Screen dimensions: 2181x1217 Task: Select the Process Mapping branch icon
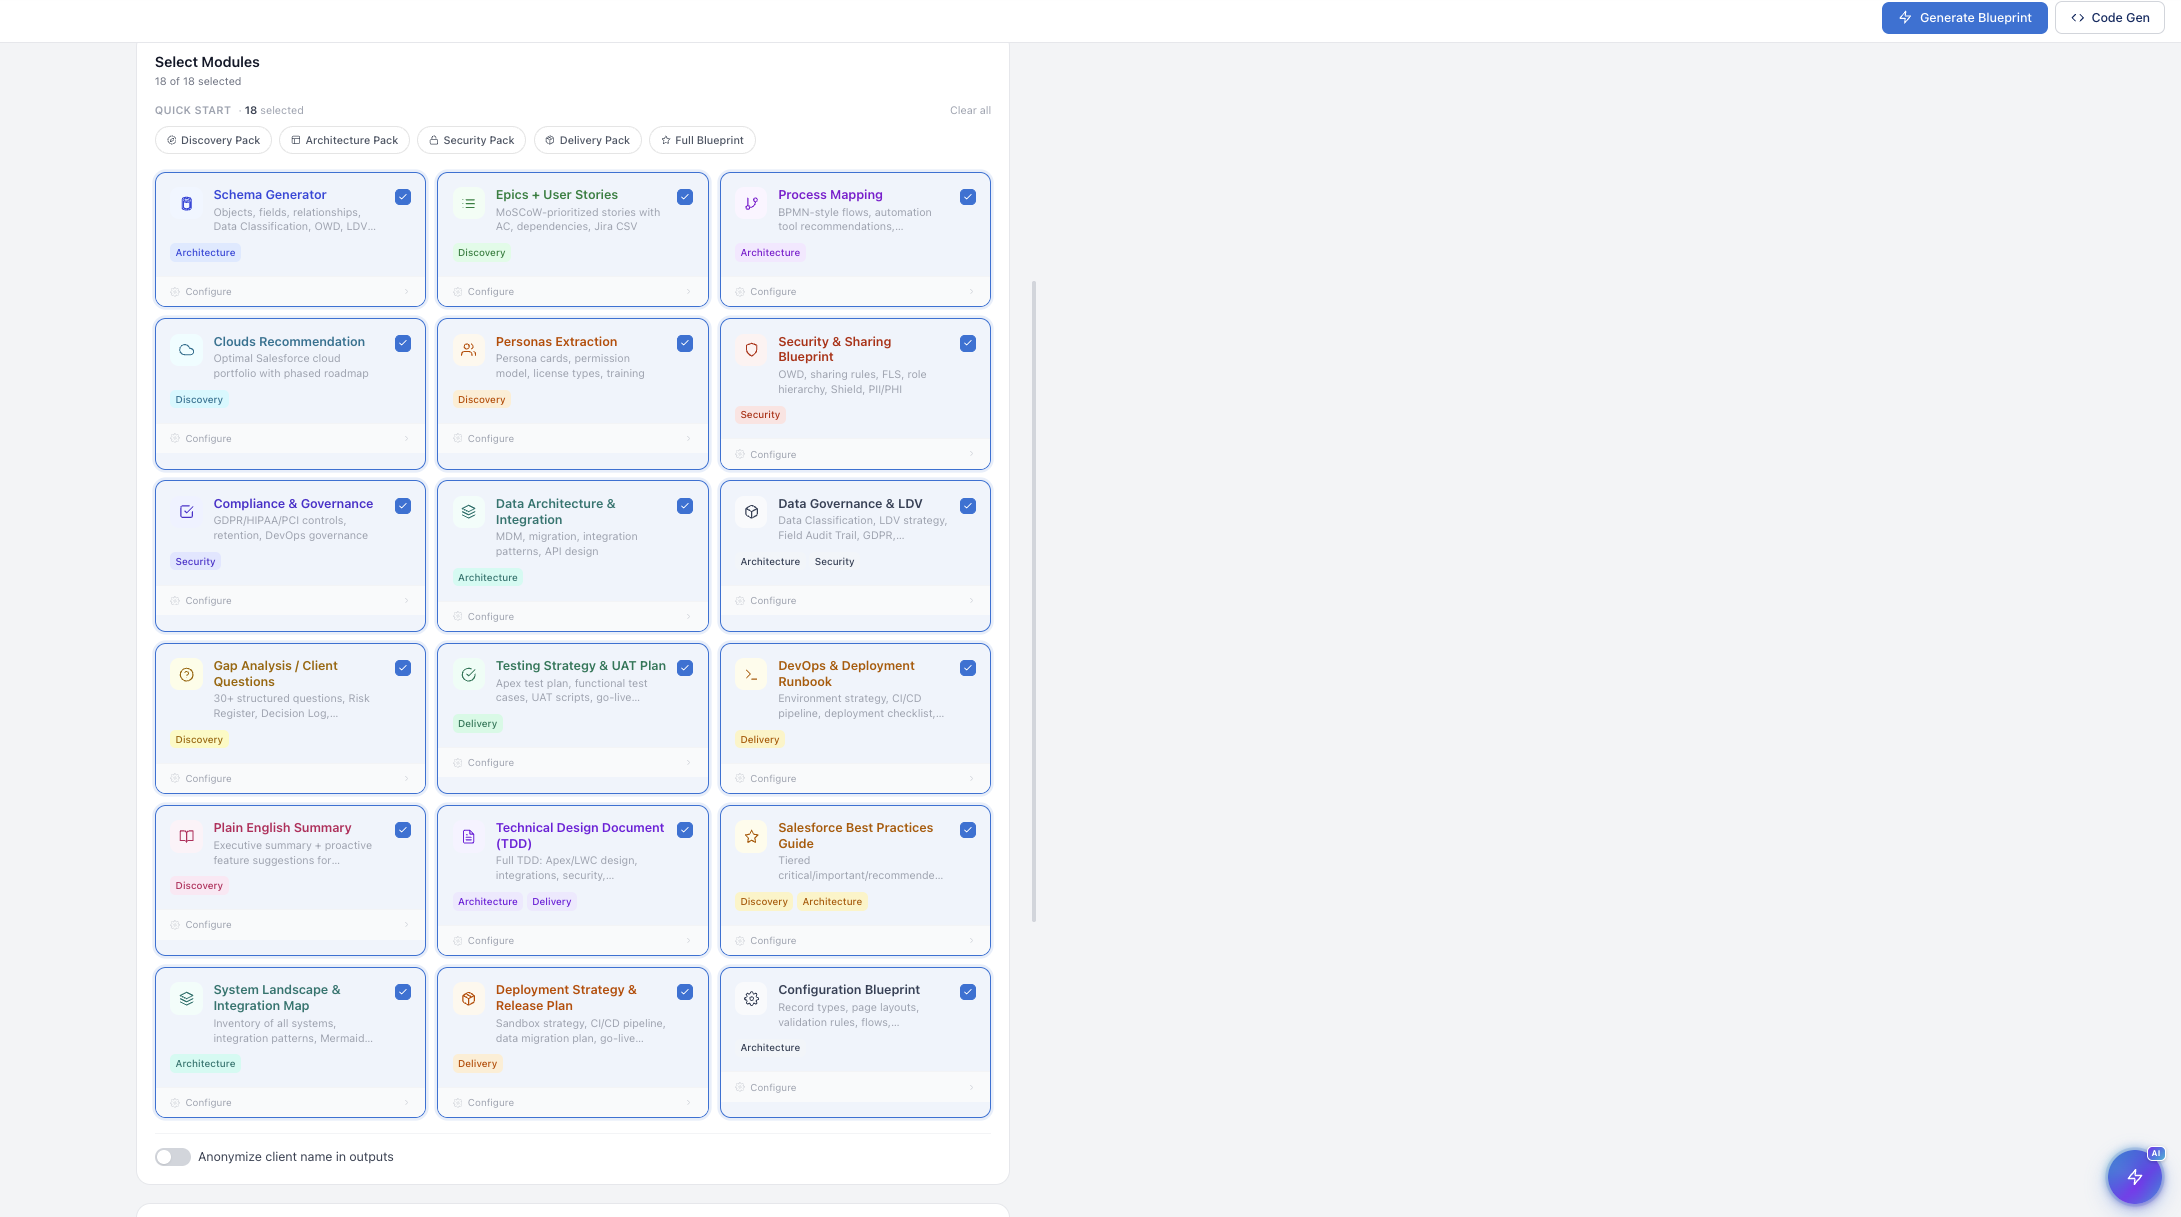coord(751,203)
